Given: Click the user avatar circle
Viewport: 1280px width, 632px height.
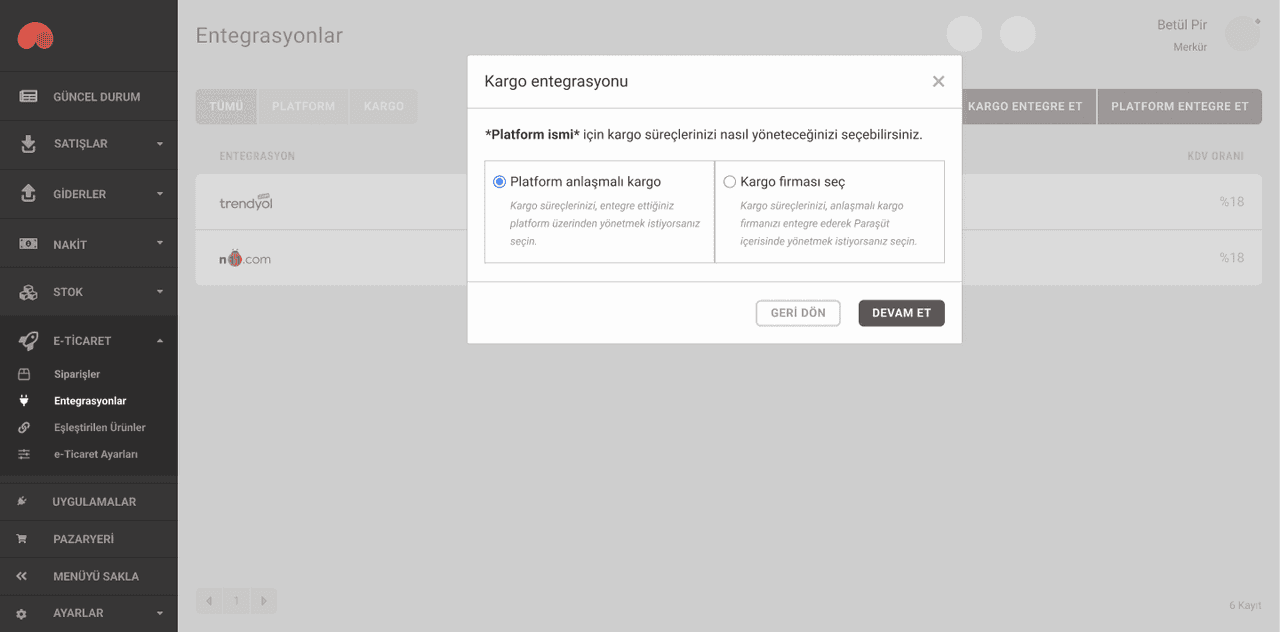Looking at the screenshot, I should click(1242, 33).
